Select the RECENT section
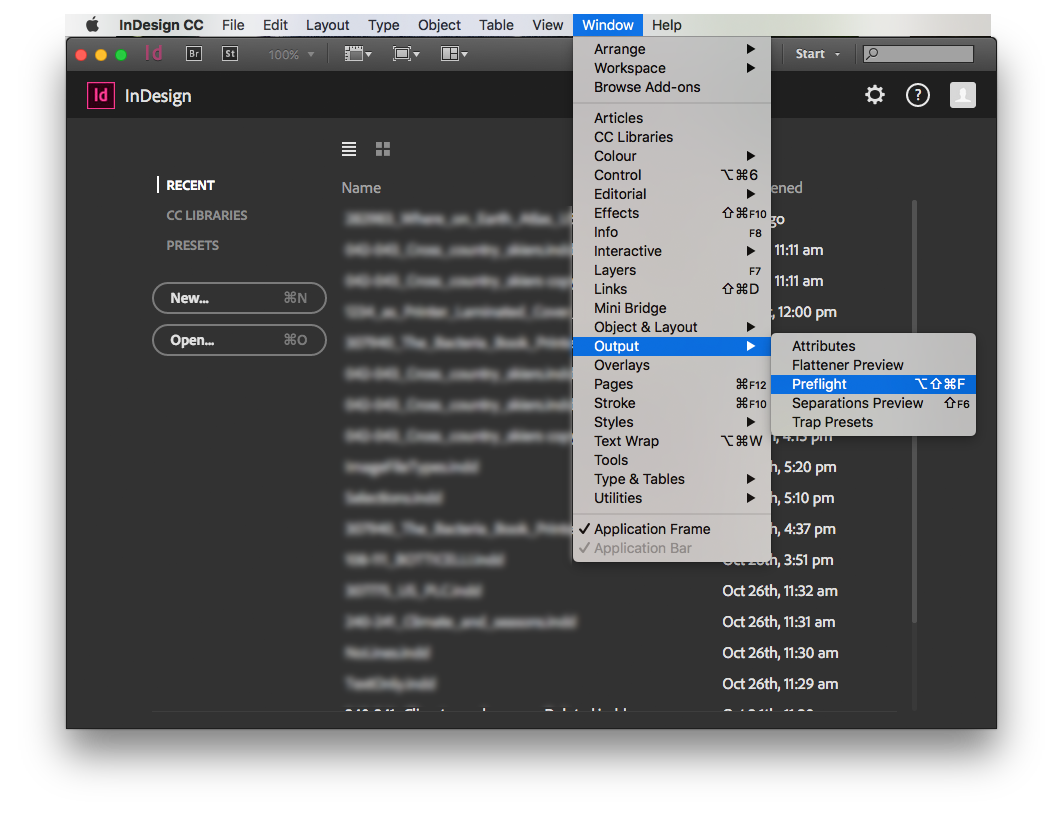Screen dimensions: 1063x819 (190, 185)
